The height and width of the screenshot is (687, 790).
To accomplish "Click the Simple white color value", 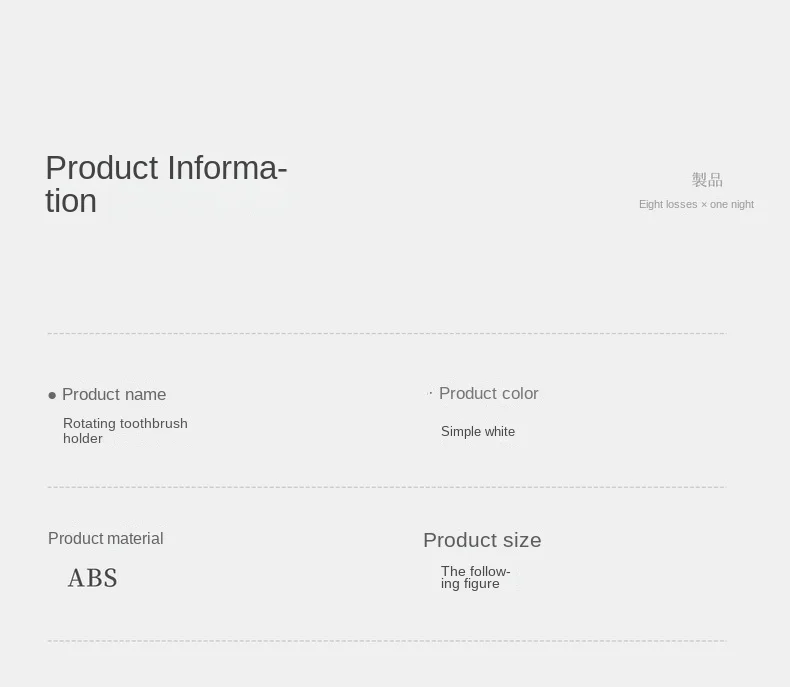I will pyautogui.click(x=478, y=432).
